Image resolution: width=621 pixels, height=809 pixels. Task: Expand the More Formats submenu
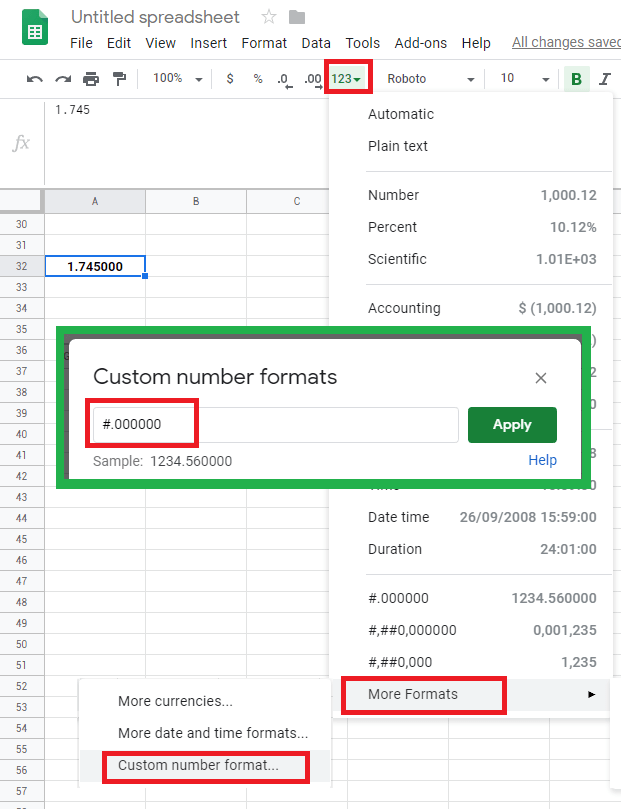pyautogui.click(x=424, y=694)
